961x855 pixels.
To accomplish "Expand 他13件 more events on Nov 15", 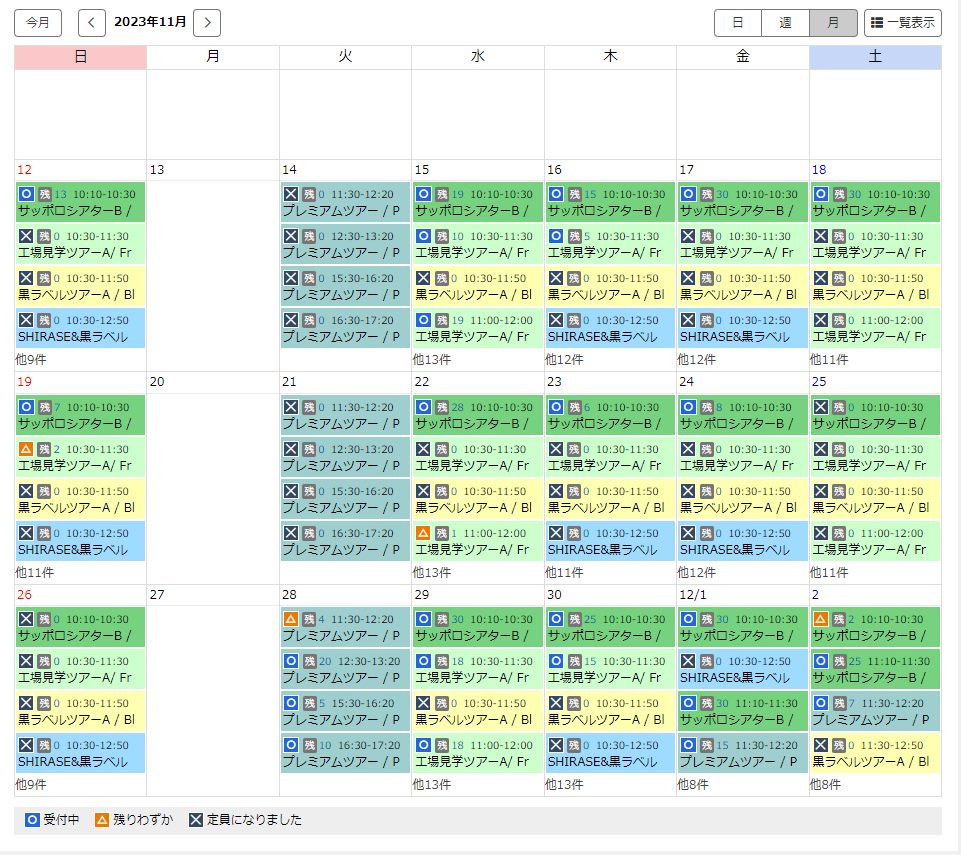I will pos(432,360).
